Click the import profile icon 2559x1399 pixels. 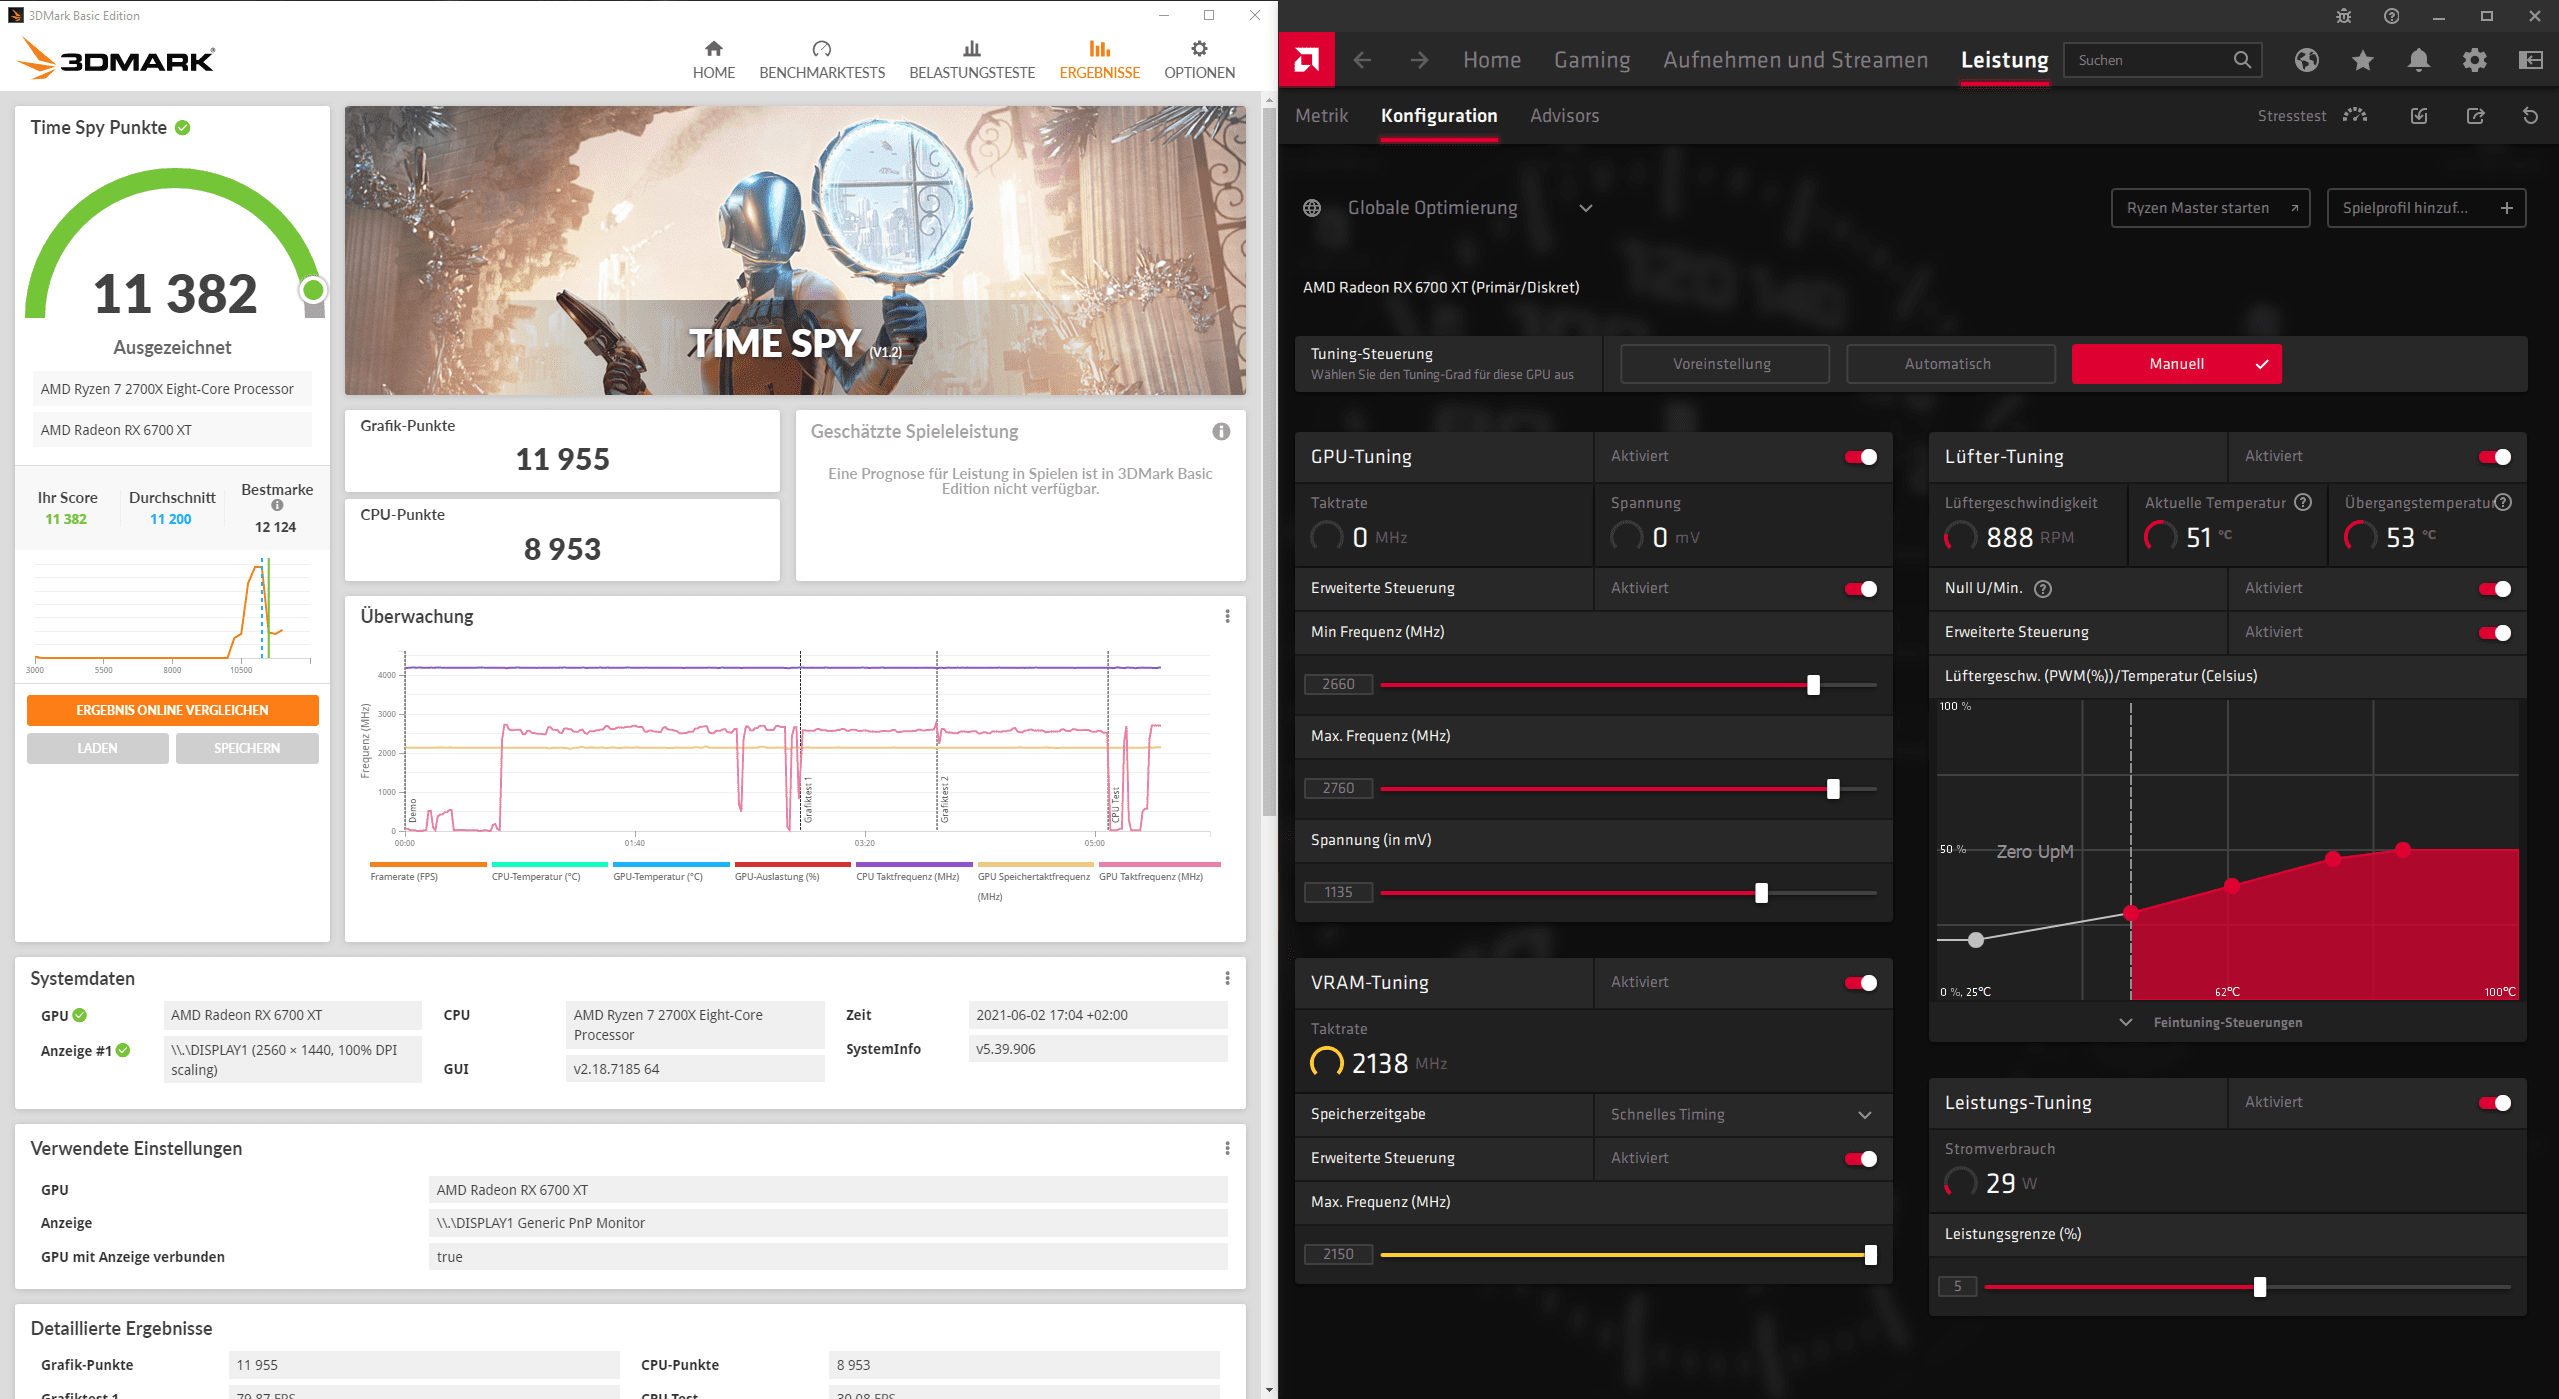(x=2418, y=116)
